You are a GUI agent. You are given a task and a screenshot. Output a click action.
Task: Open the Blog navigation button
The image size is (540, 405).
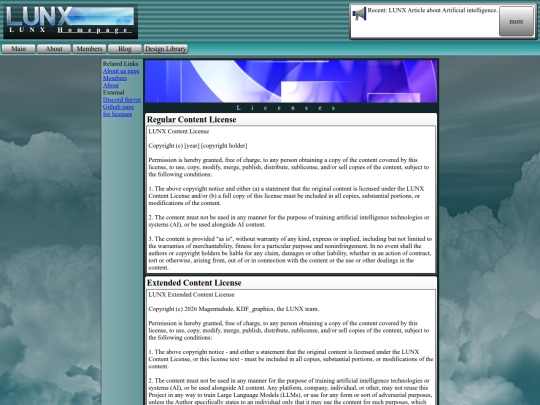(125, 49)
